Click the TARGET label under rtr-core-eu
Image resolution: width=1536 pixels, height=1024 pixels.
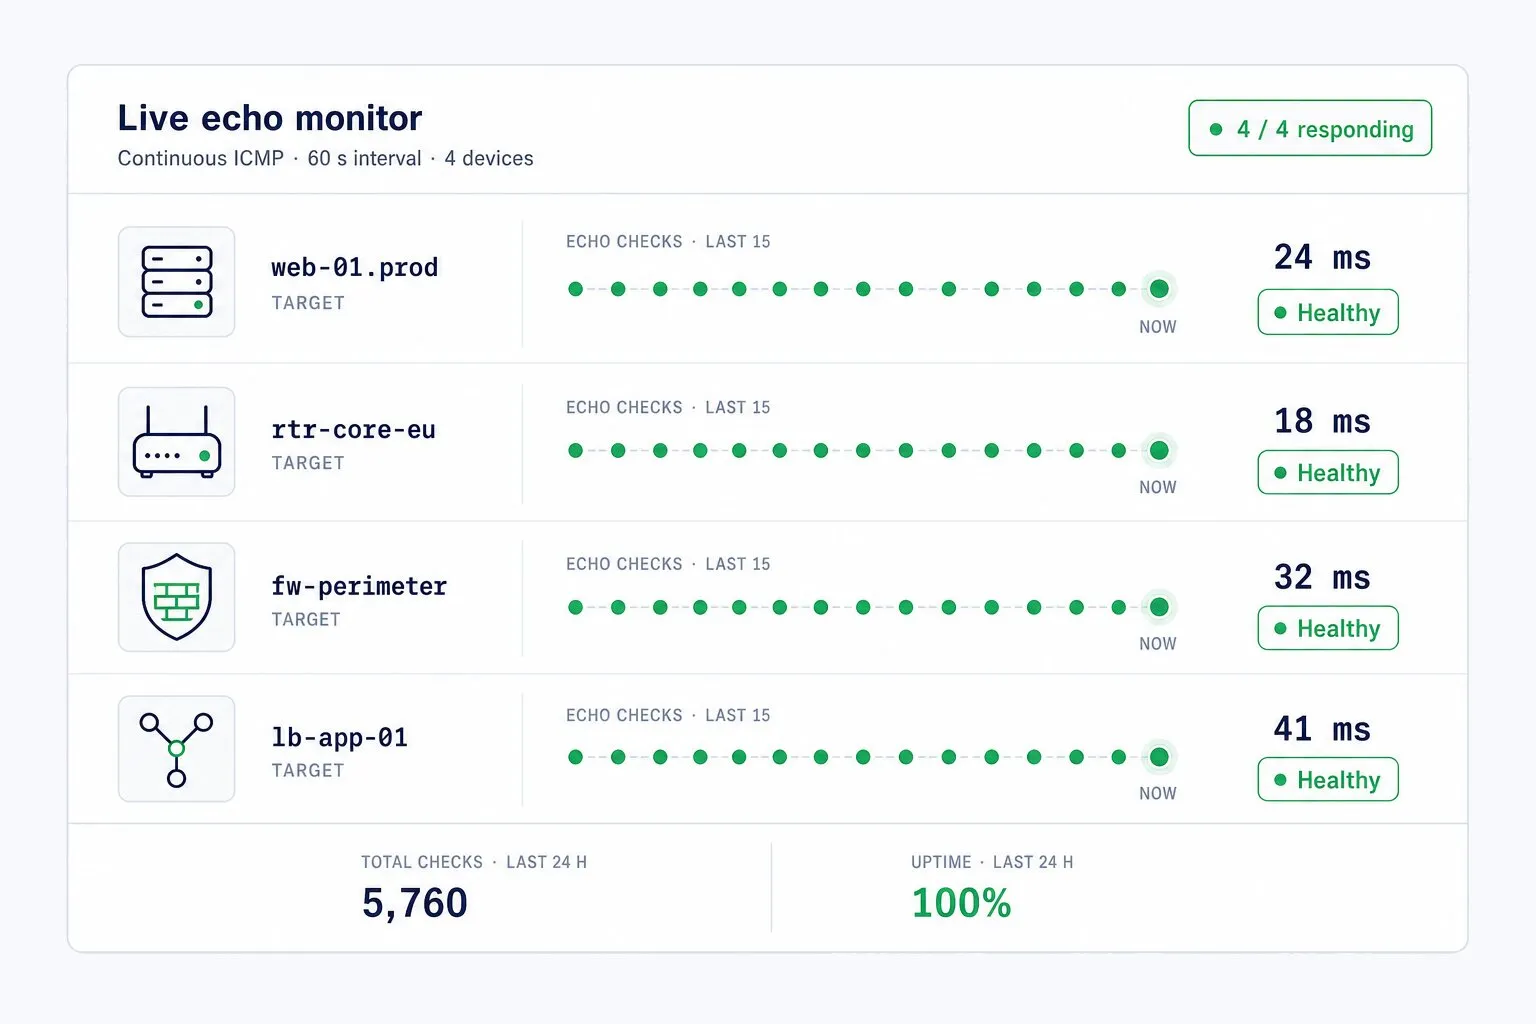pyautogui.click(x=308, y=463)
